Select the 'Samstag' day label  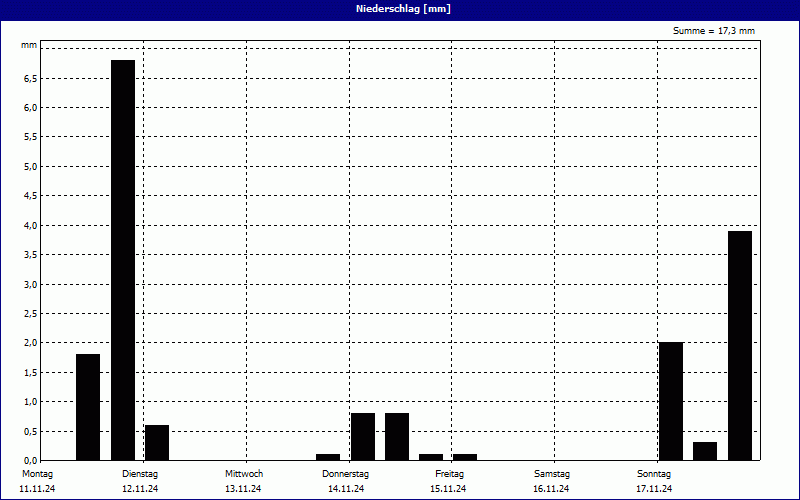[x=552, y=474]
